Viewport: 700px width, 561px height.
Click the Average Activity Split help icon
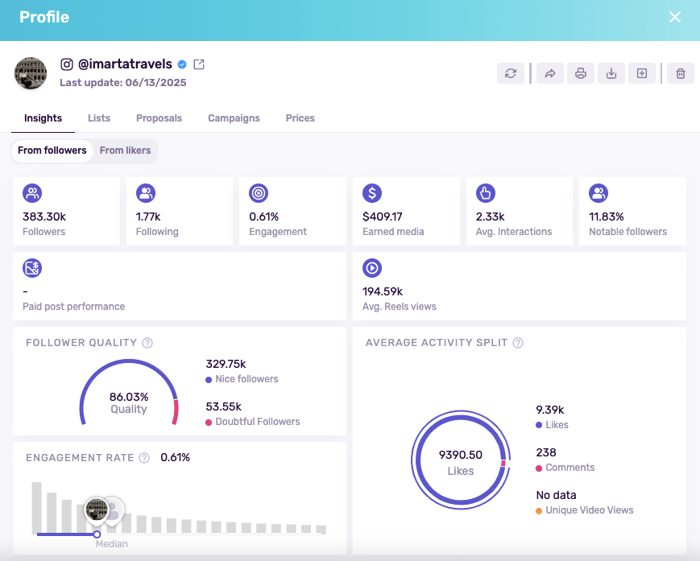518,343
